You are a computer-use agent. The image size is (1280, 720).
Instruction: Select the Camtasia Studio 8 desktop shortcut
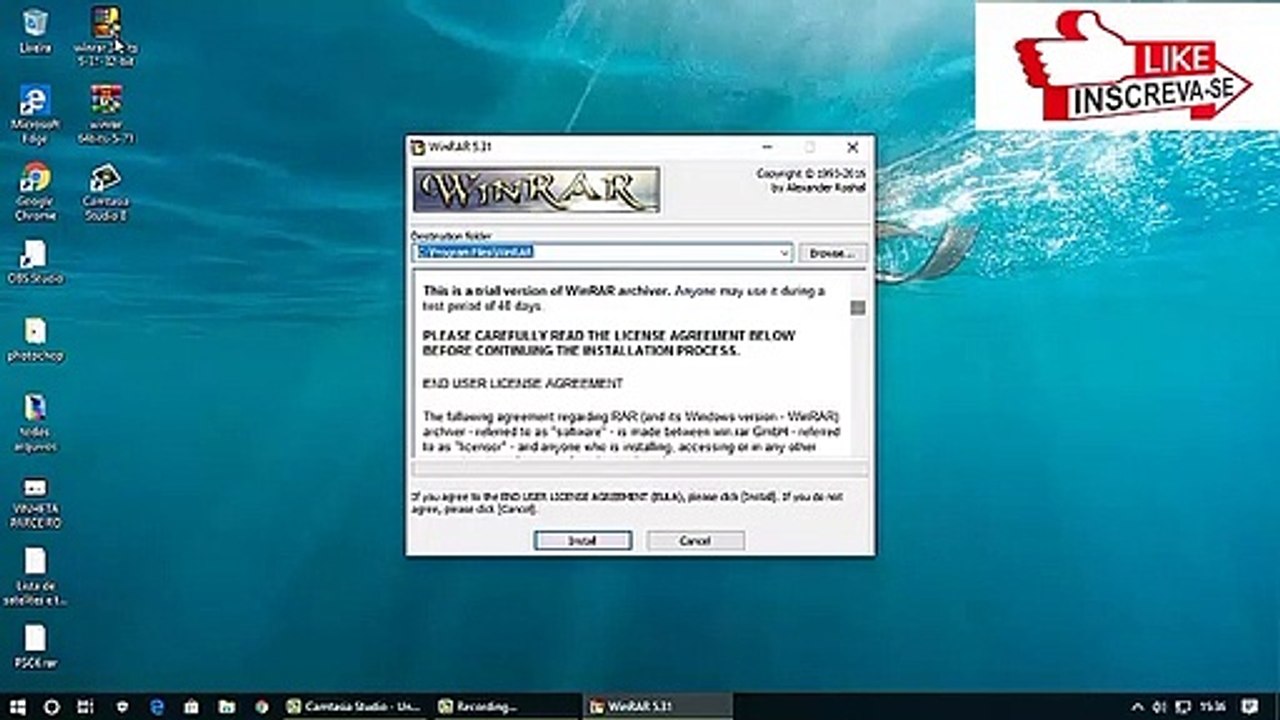click(105, 192)
